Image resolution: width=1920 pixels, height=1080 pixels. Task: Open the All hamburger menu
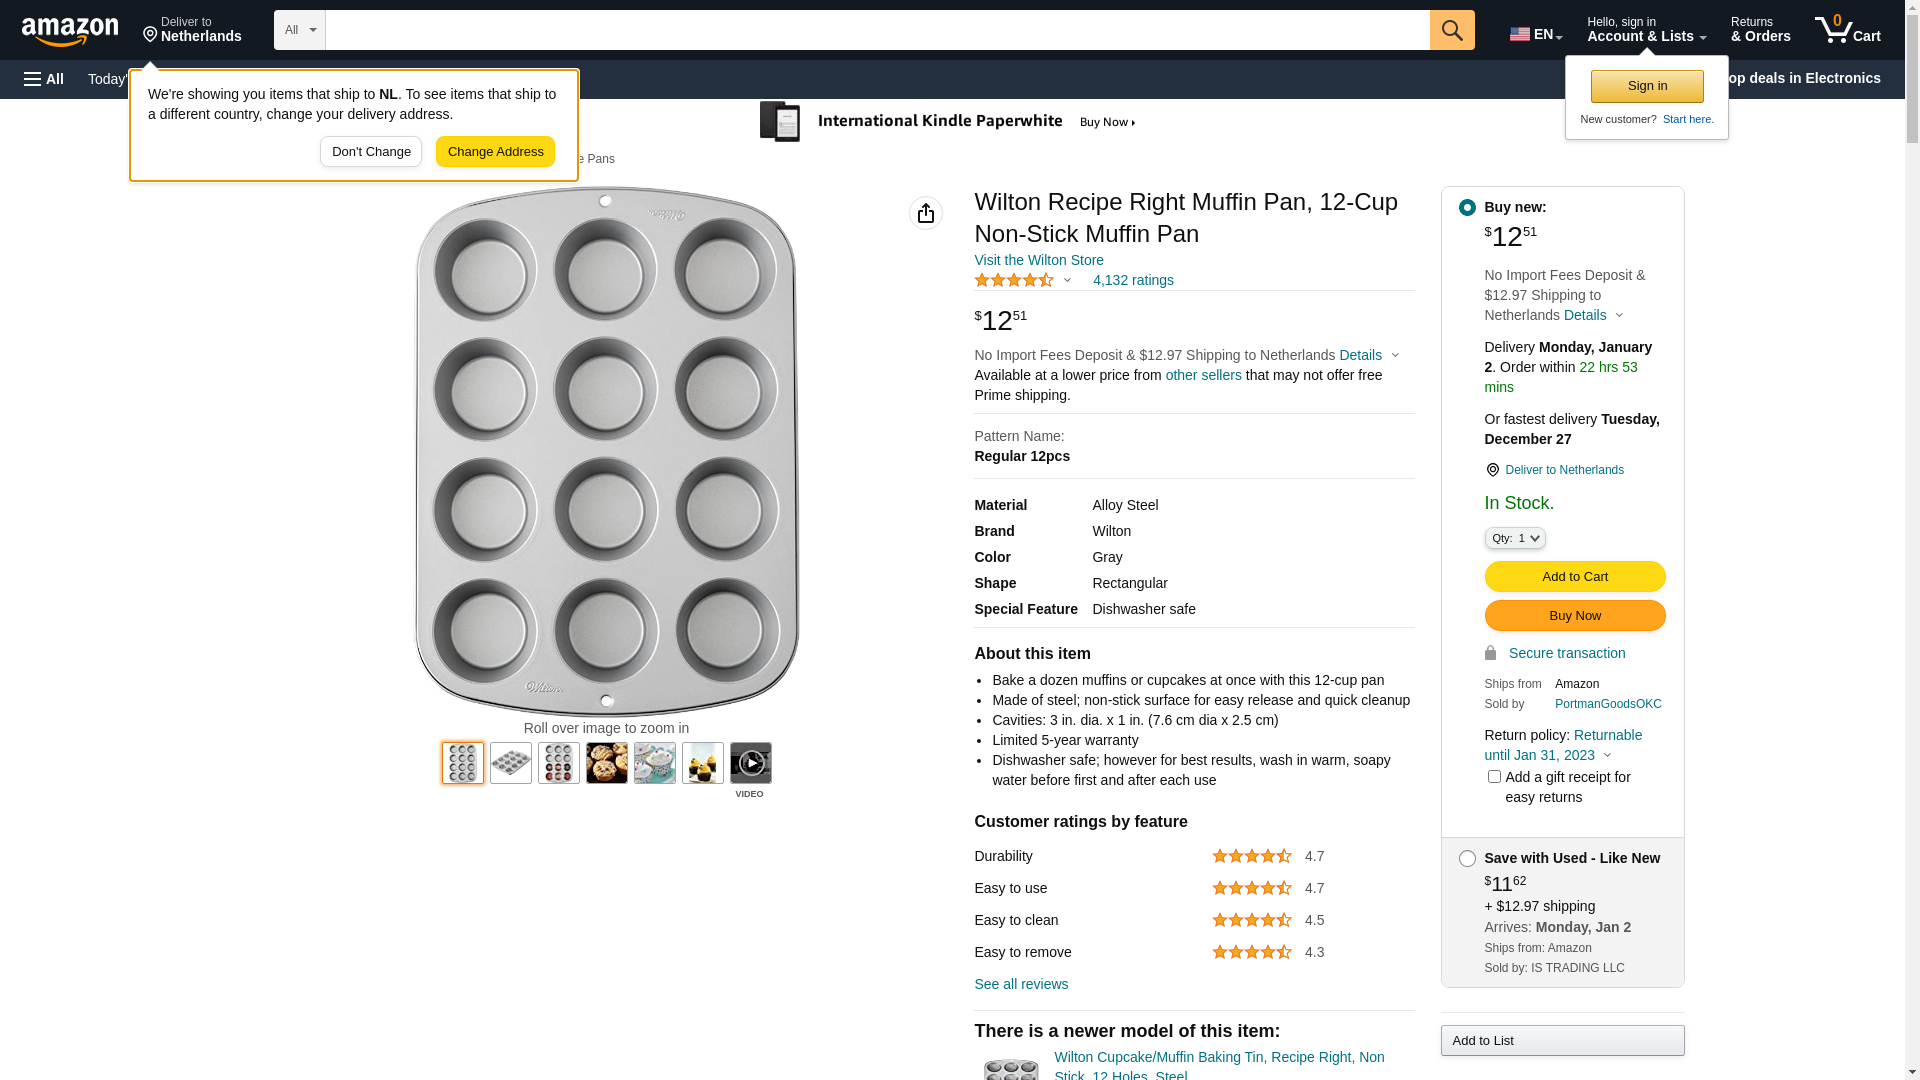44,79
